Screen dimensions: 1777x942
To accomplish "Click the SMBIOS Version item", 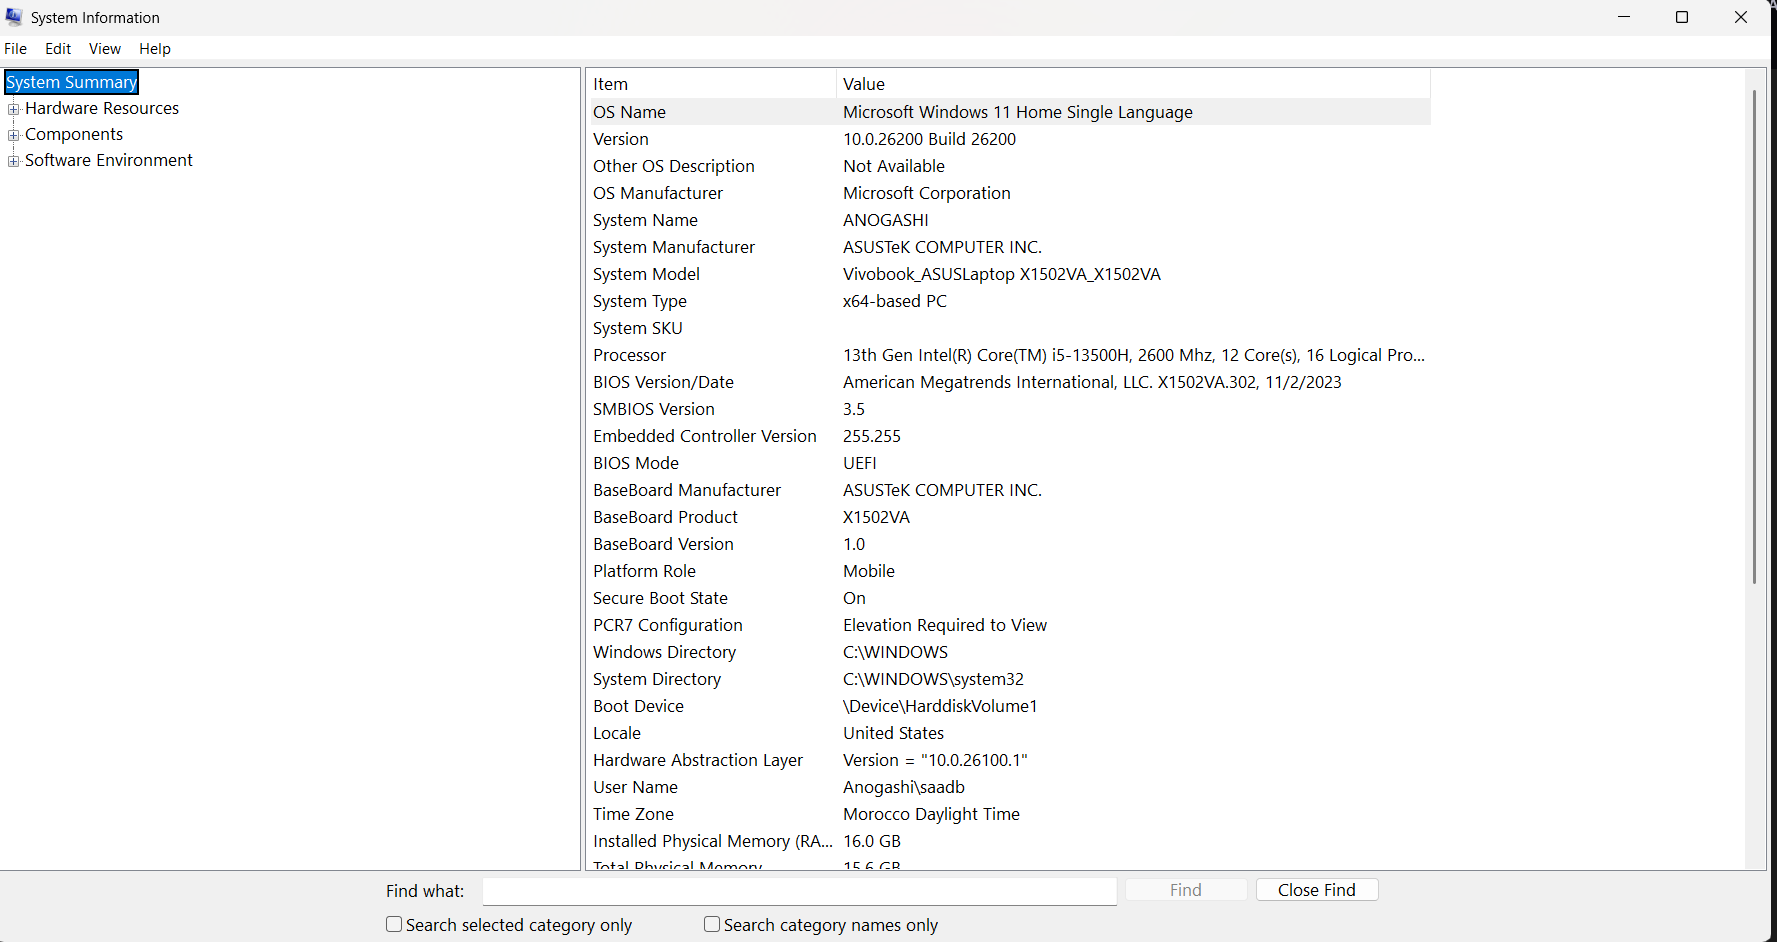I will (x=654, y=409).
